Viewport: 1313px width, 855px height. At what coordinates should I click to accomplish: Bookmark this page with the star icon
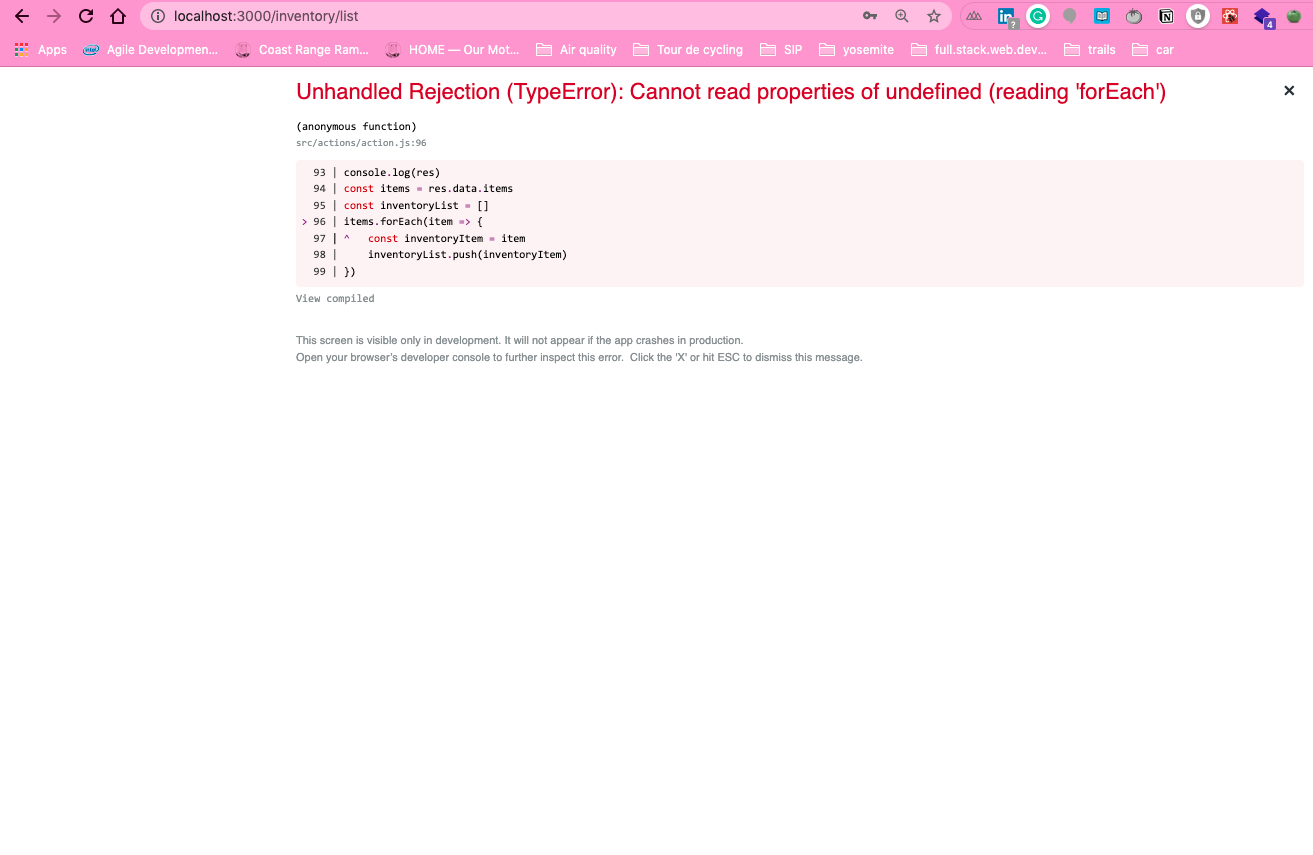click(x=933, y=16)
